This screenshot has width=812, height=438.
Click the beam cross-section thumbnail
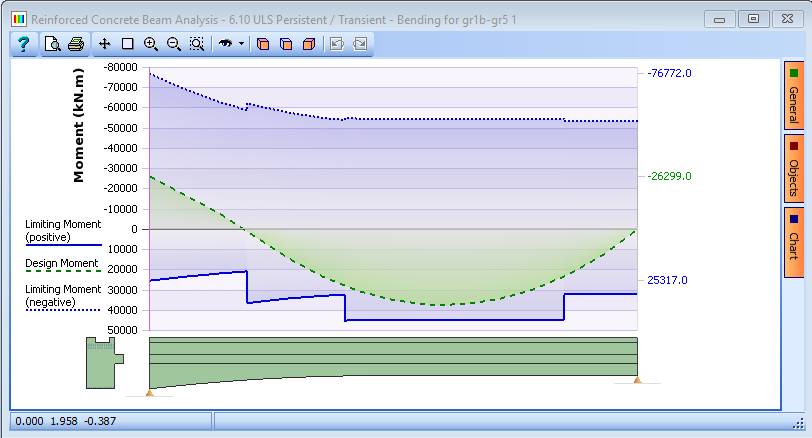coord(105,362)
